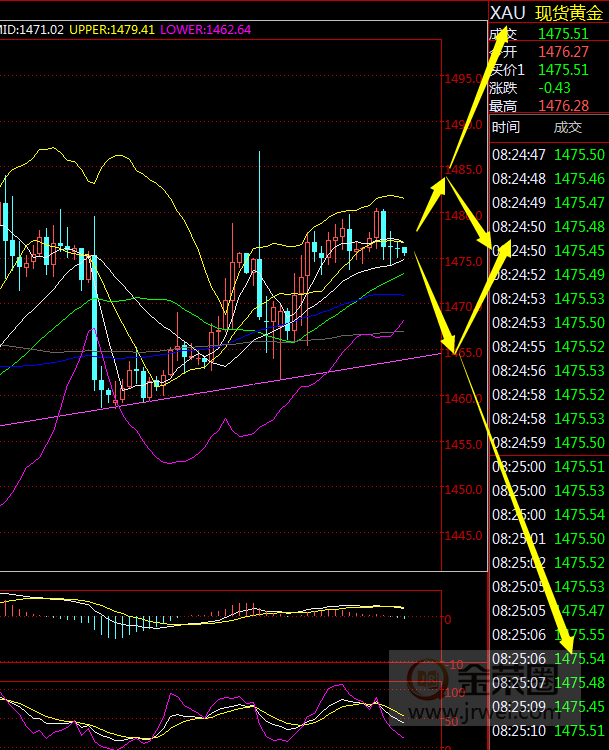Click the 1495.0 price axis label
Screen dimensions: 609x750
pyautogui.click(x=462, y=79)
